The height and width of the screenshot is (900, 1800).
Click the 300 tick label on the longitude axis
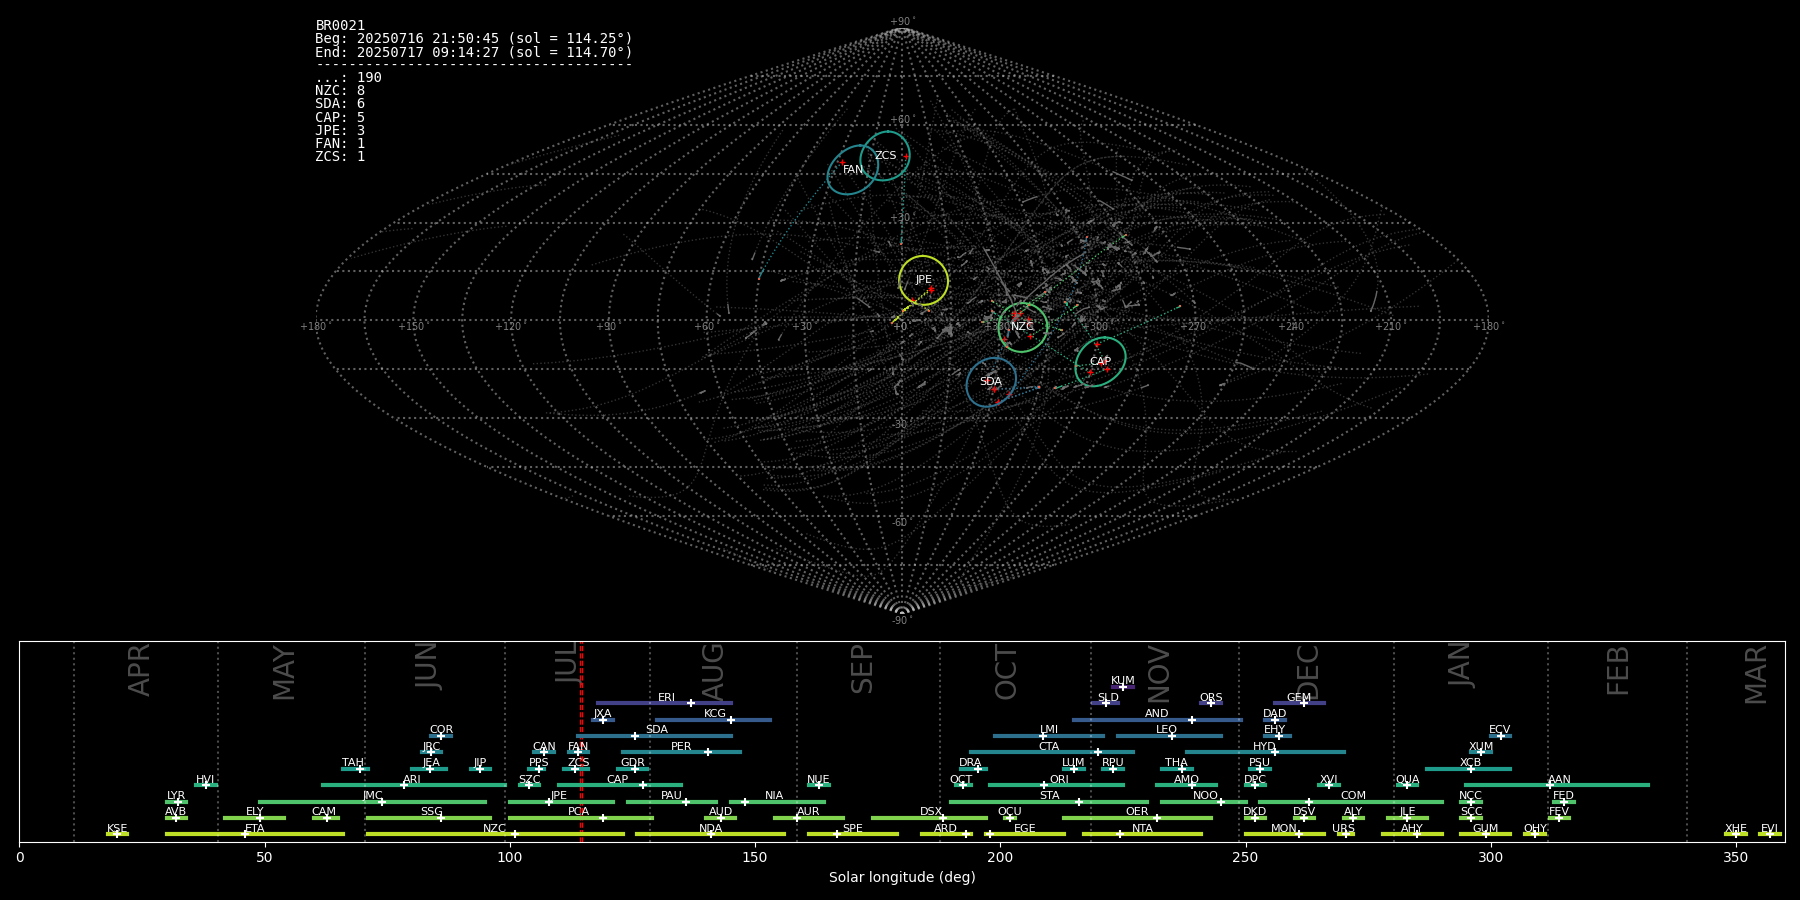click(x=1490, y=857)
